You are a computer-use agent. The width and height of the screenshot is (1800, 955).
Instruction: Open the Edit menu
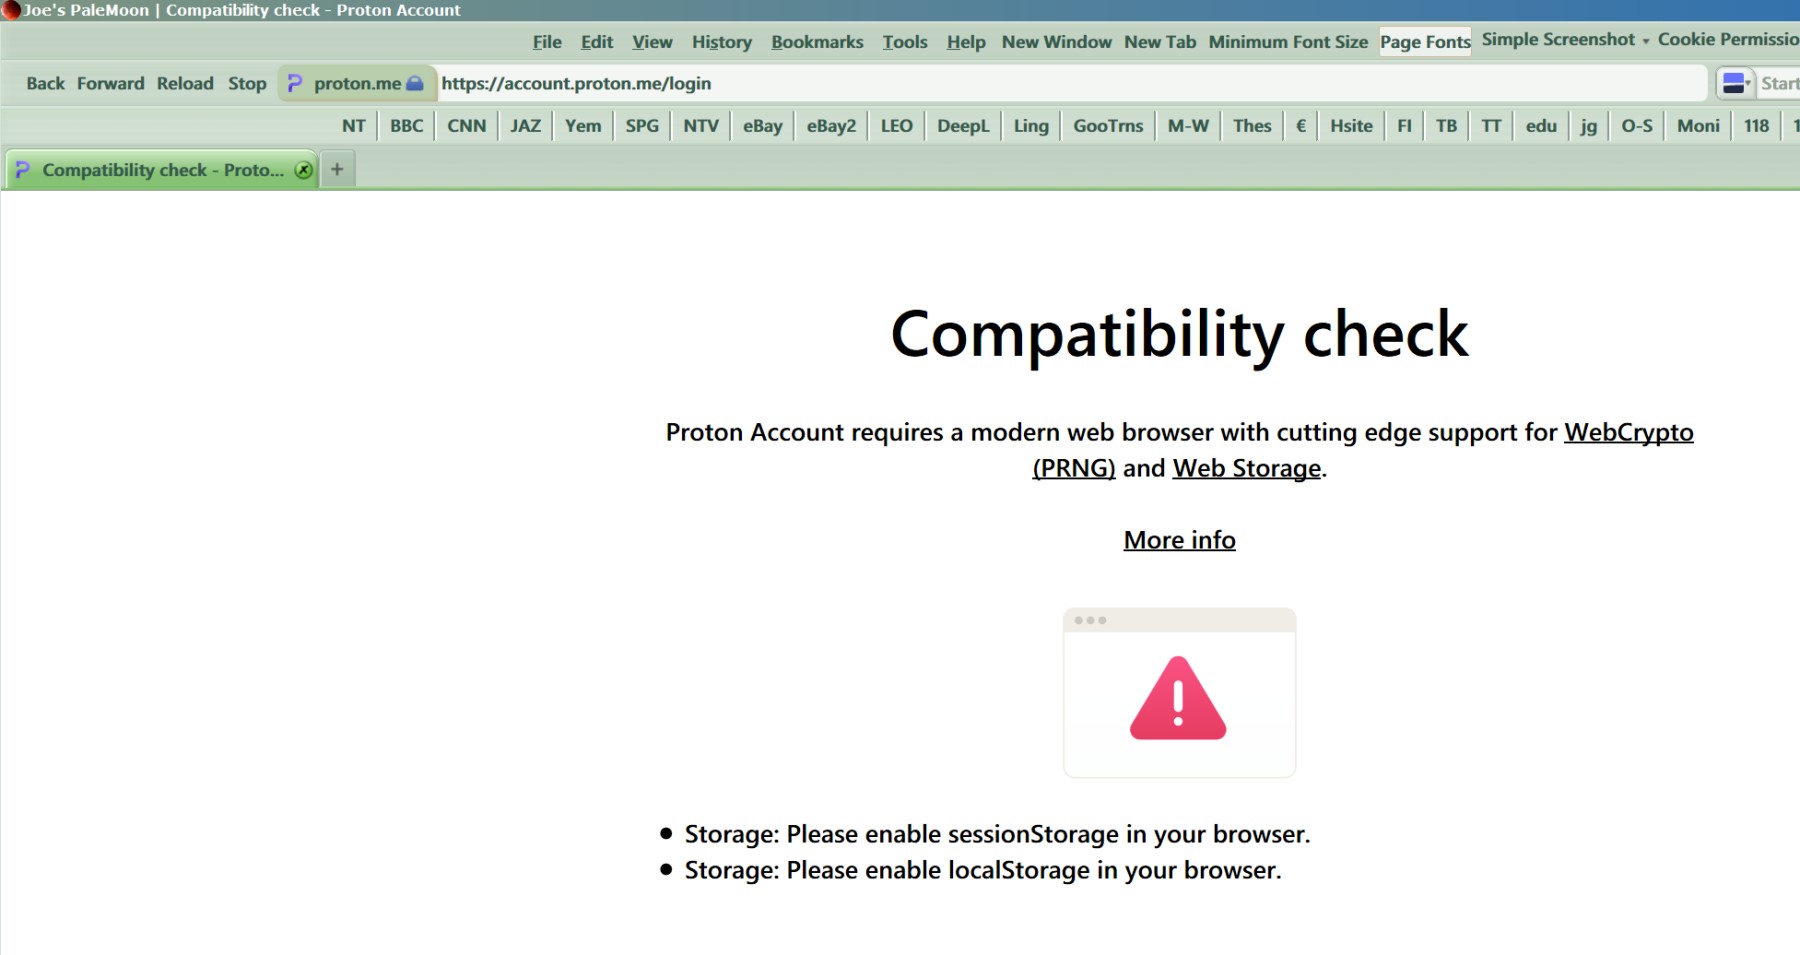[x=597, y=42]
